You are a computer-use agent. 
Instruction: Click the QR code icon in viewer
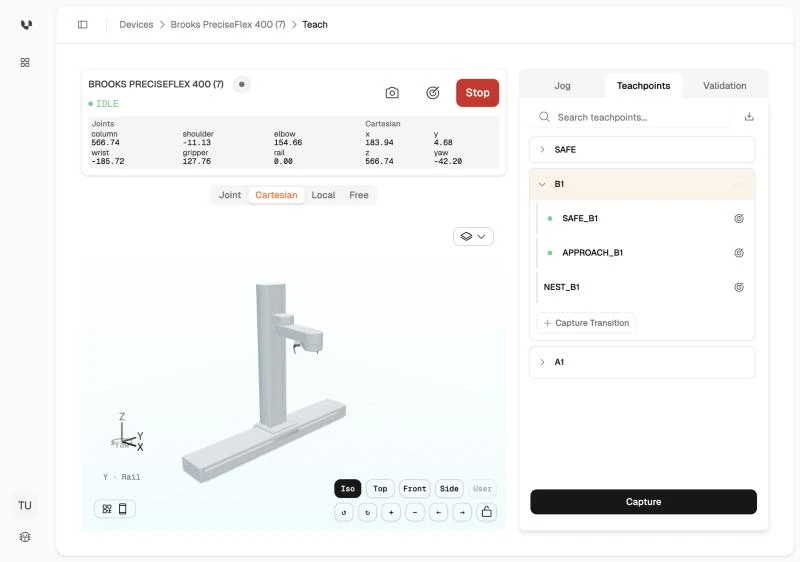click(x=107, y=508)
